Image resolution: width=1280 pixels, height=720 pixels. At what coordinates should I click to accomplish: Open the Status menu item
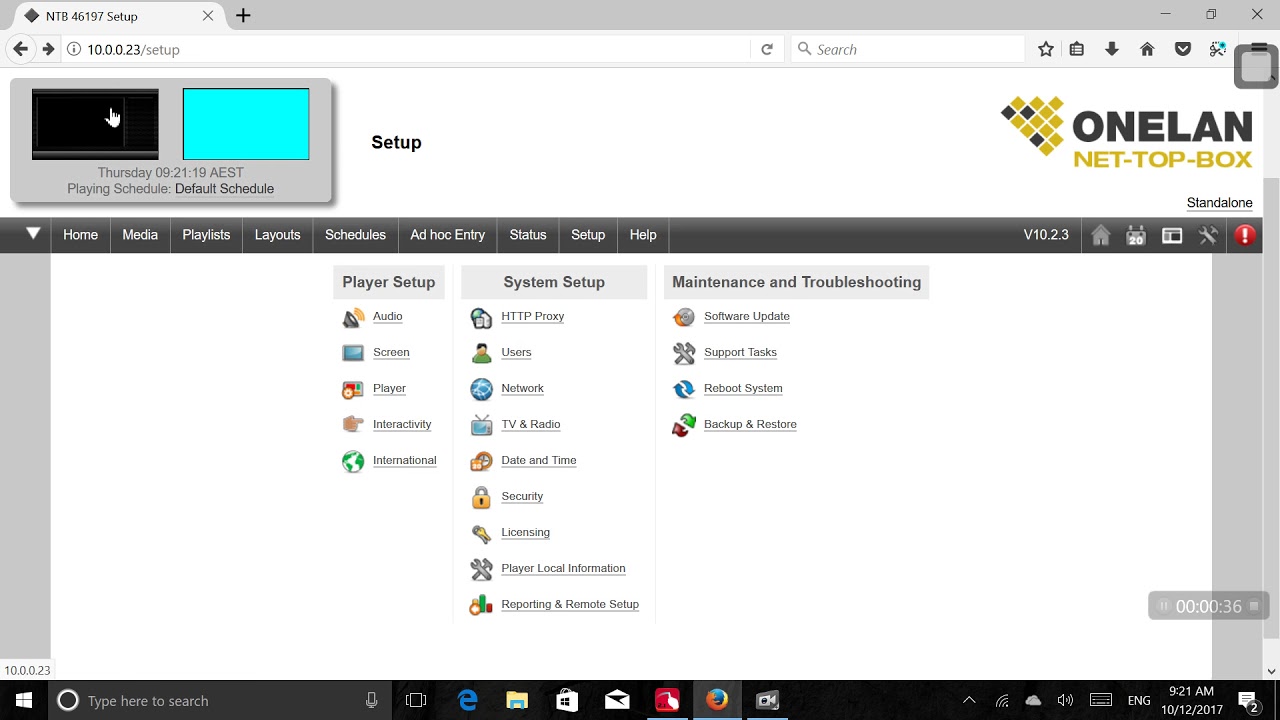pyautogui.click(x=528, y=235)
